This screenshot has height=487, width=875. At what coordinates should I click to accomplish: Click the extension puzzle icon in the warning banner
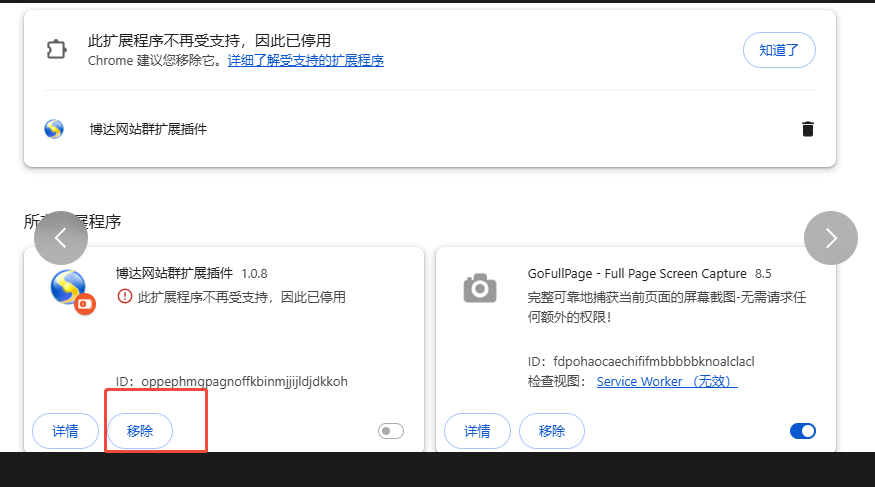[x=56, y=50]
